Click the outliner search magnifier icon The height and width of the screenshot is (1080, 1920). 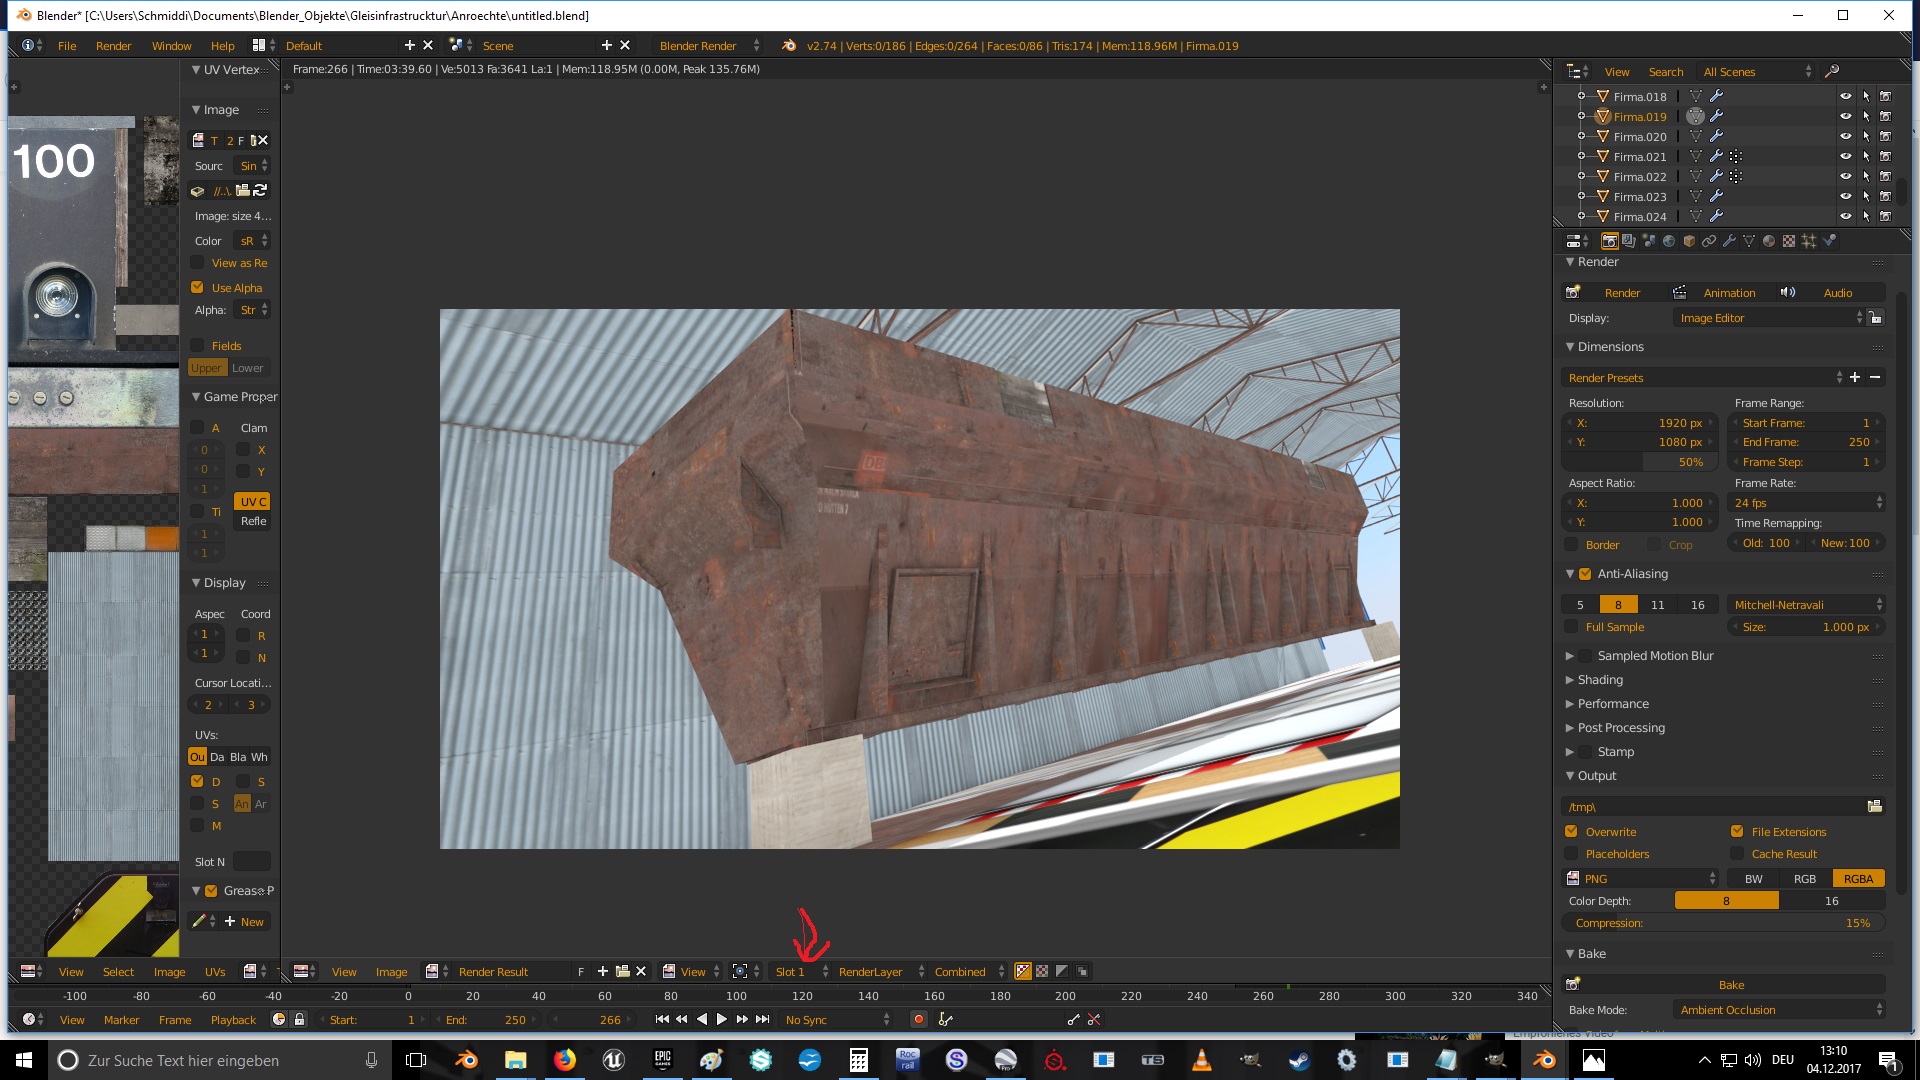[x=1832, y=72]
